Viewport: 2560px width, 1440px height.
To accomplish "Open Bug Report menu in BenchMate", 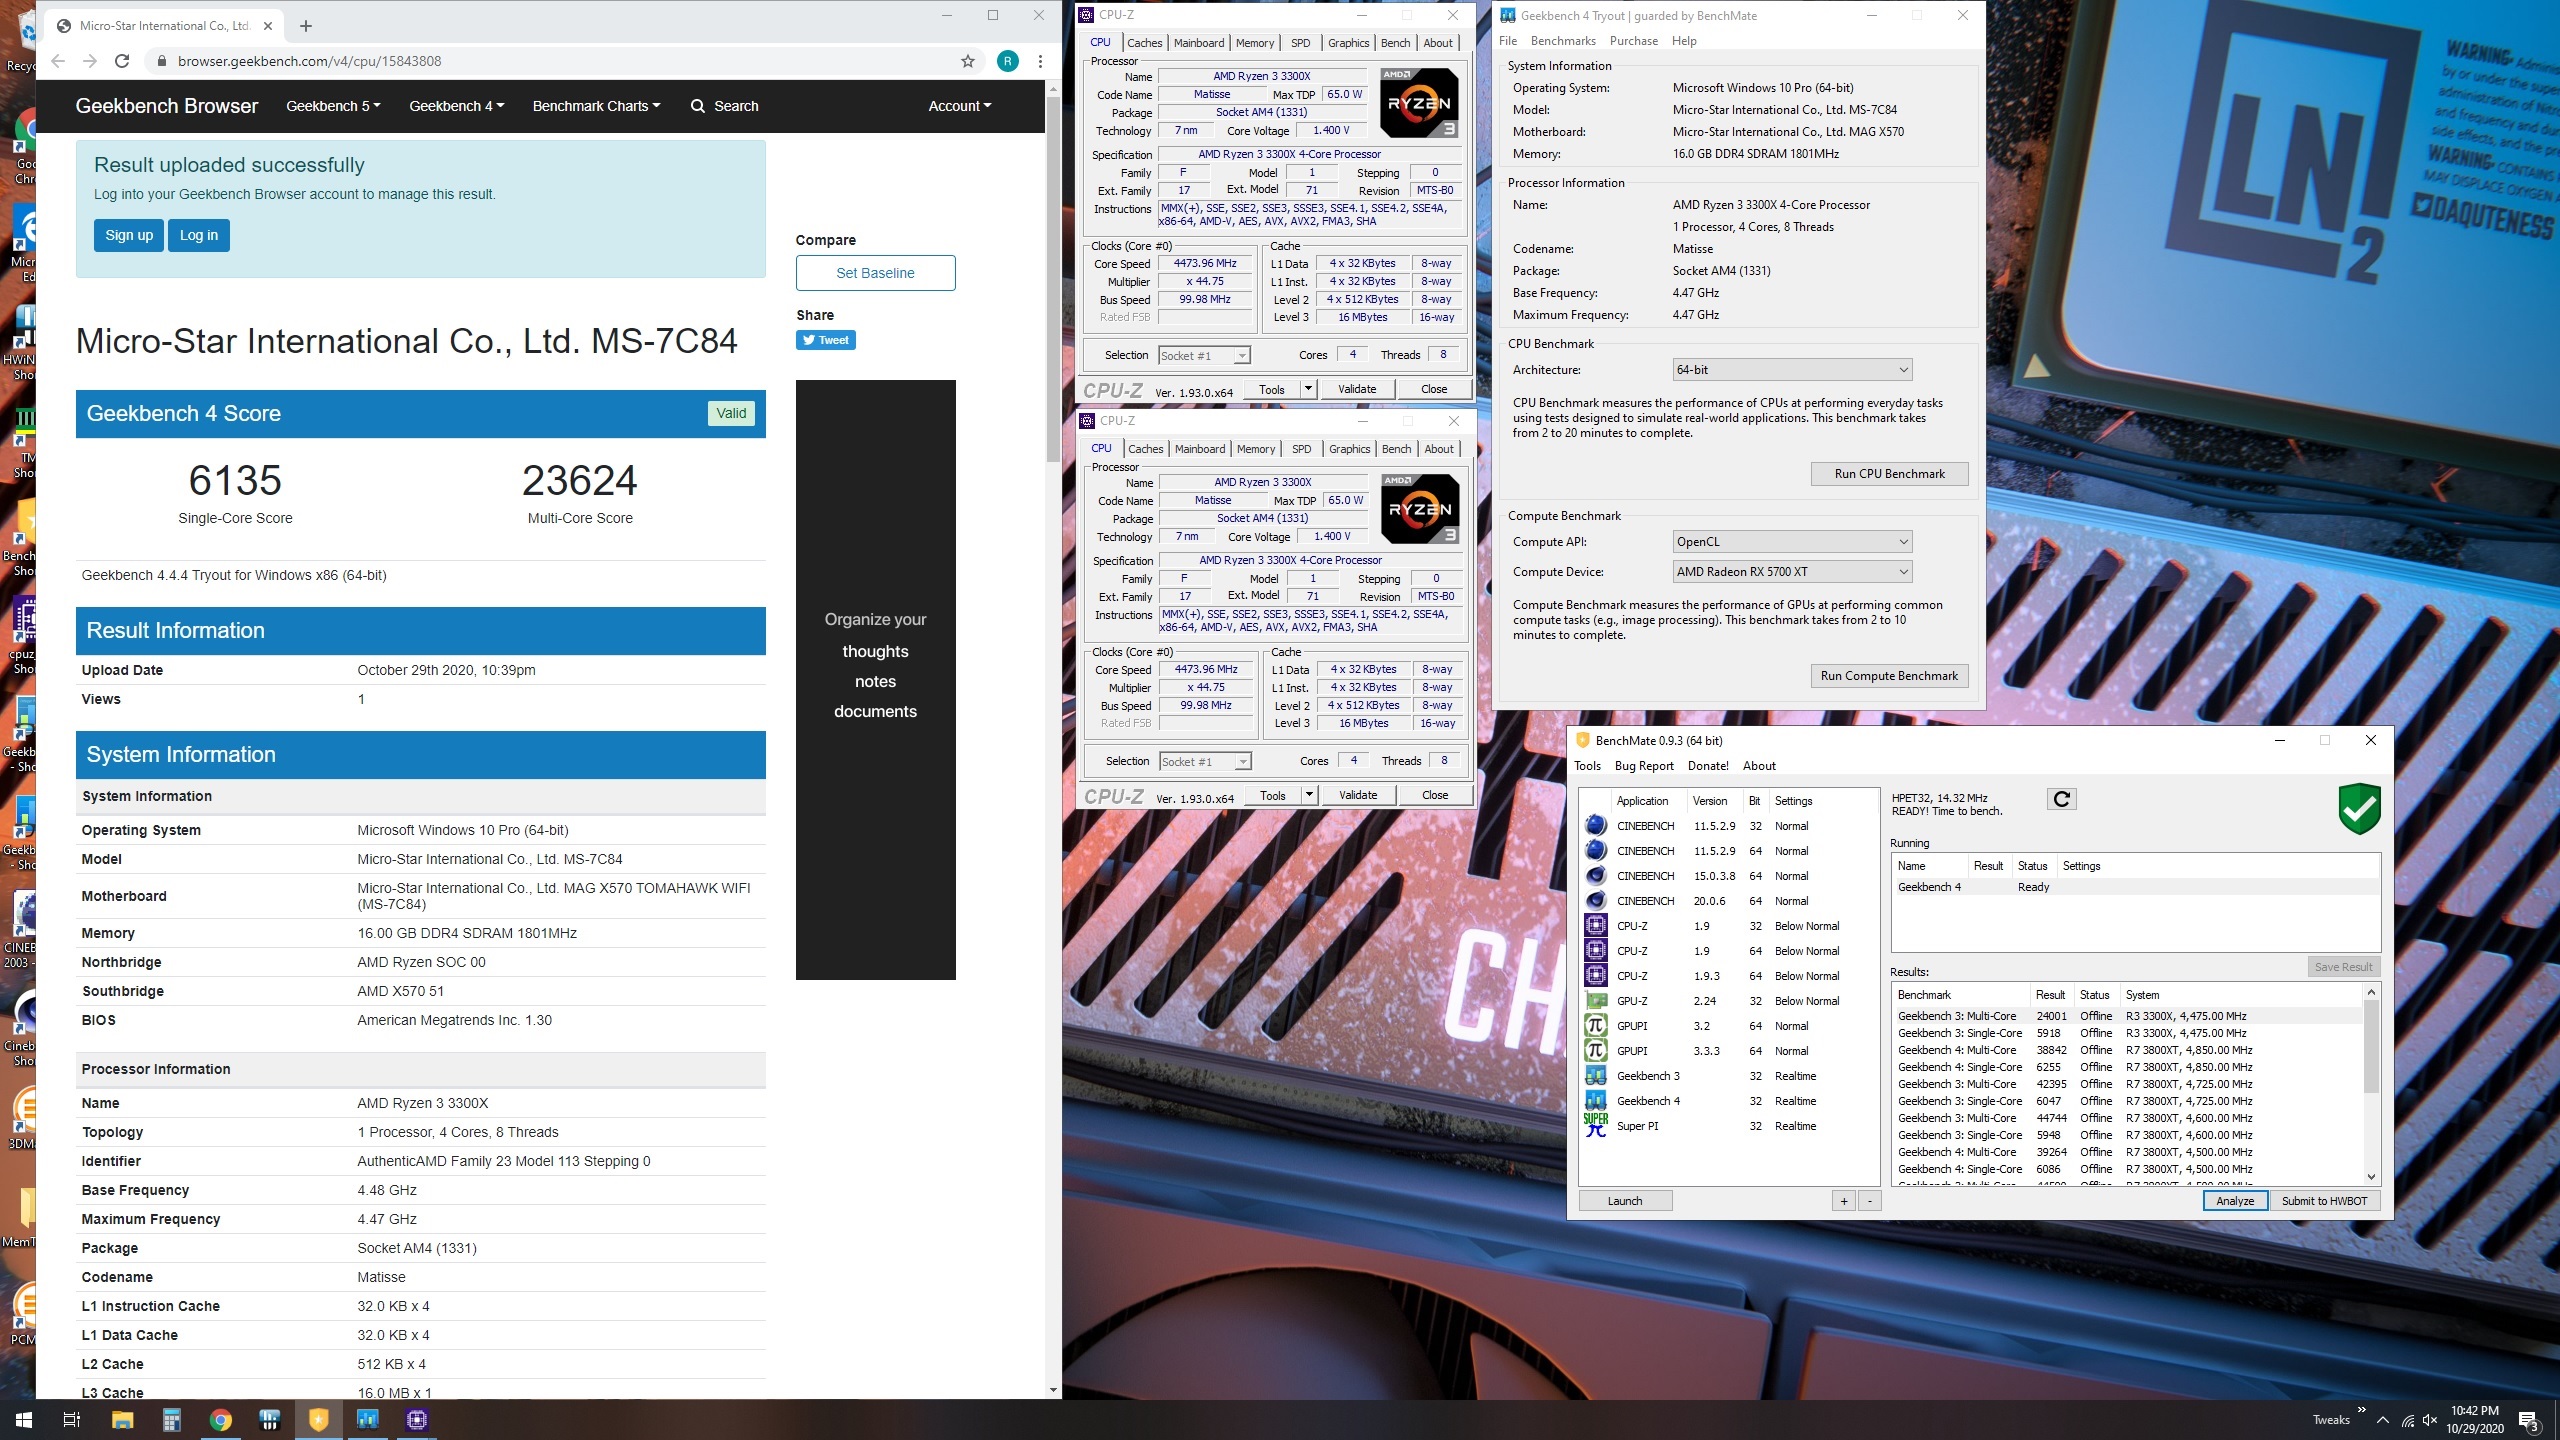I will pos(1644,766).
